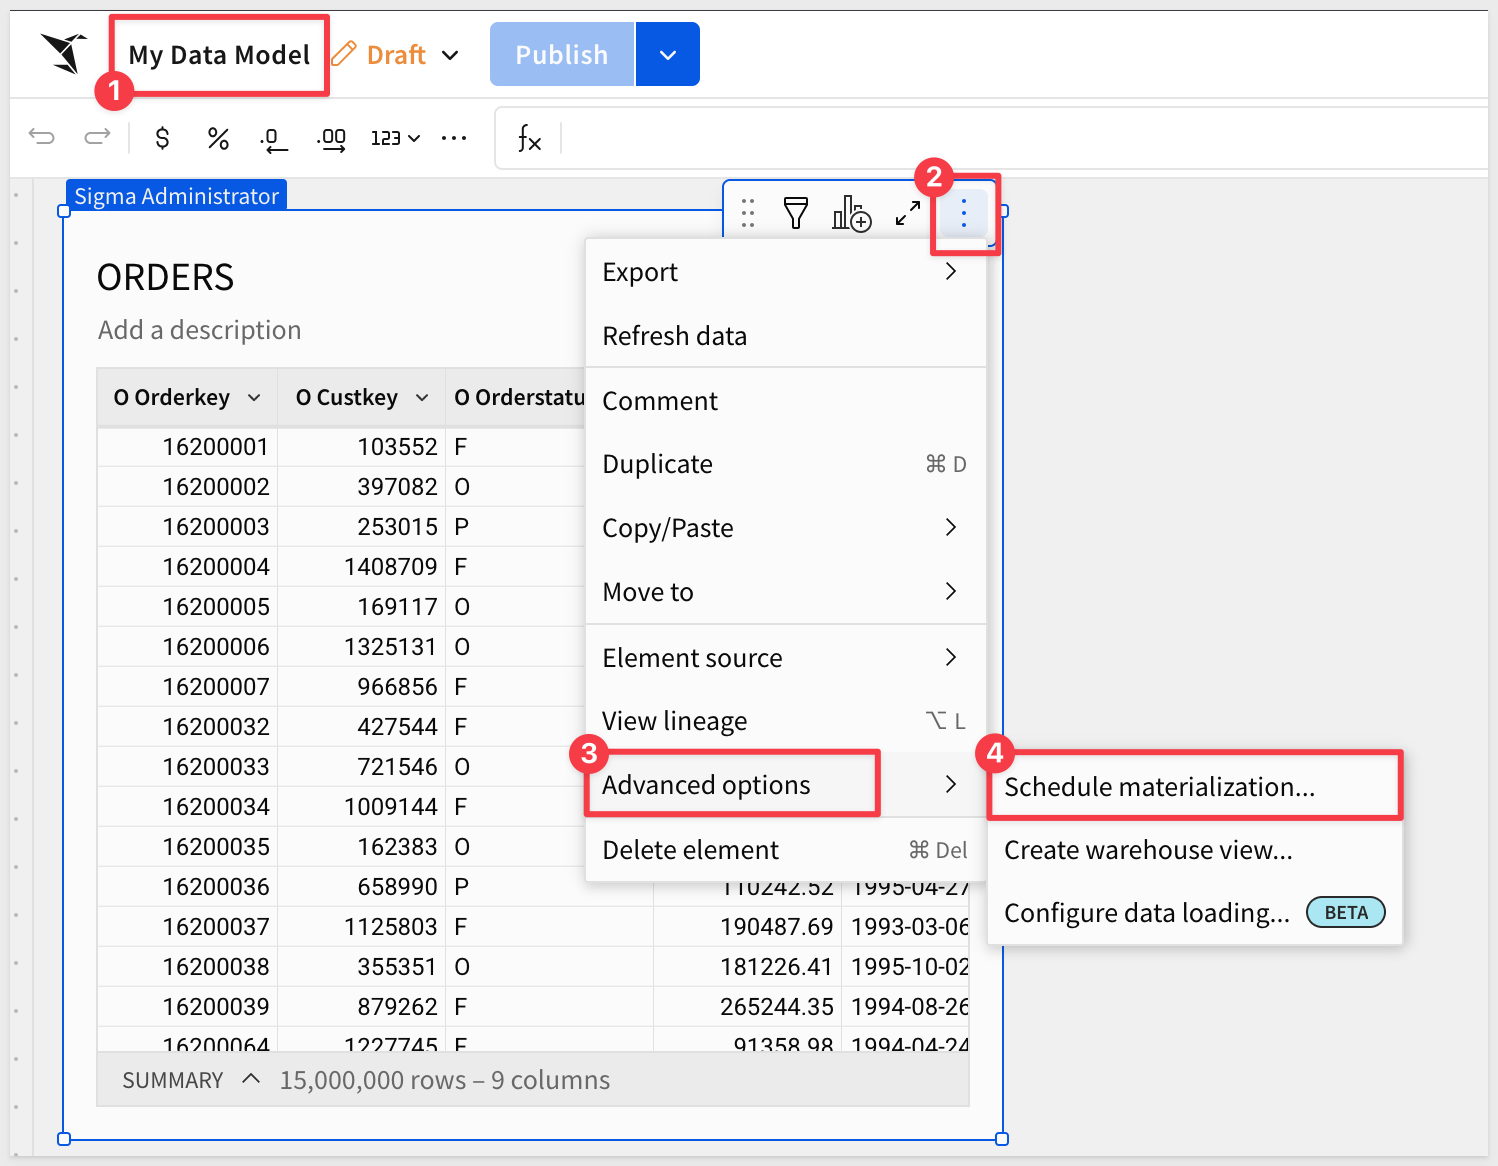Click the add chart icon
1498x1166 pixels.
click(851, 213)
